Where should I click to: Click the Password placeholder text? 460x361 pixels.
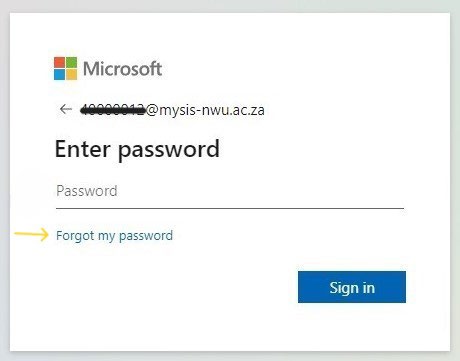(87, 191)
